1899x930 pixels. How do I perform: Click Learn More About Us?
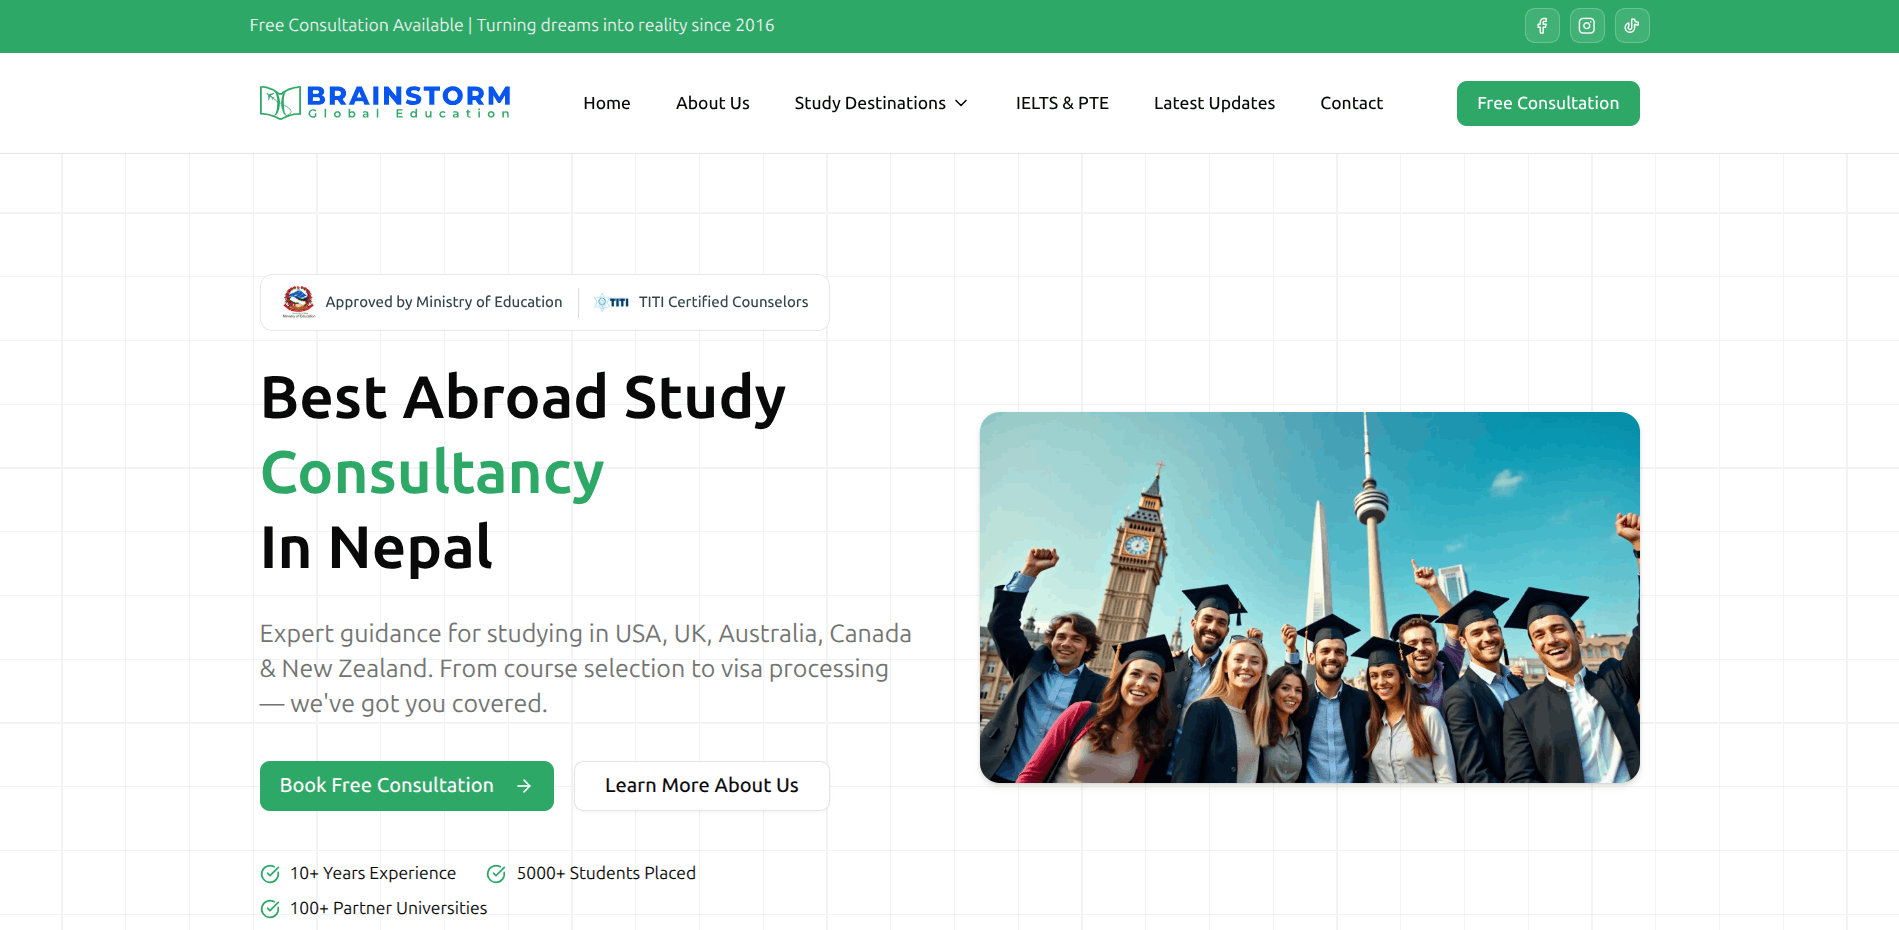tap(701, 786)
